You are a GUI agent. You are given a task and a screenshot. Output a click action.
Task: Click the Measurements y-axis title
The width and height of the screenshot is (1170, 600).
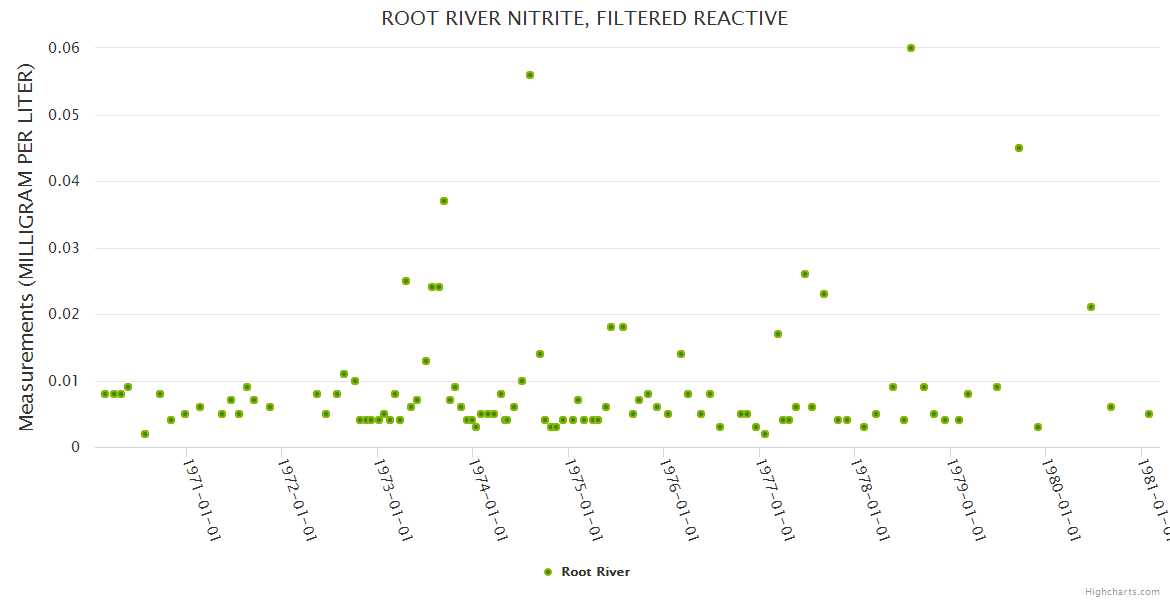coord(27,247)
